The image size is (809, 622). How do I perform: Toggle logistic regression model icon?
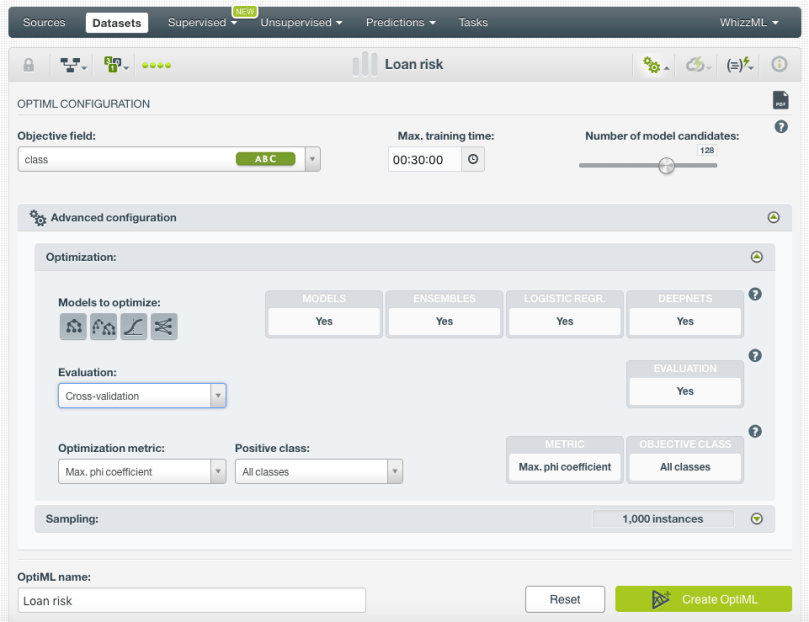click(x=134, y=326)
